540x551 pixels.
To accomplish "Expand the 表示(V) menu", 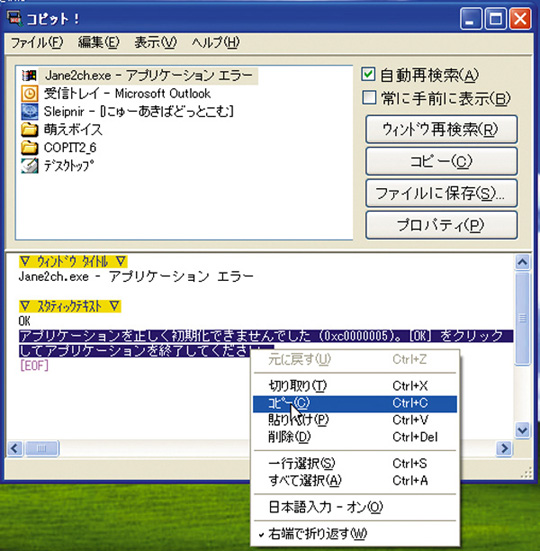I will (x=156, y=43).
